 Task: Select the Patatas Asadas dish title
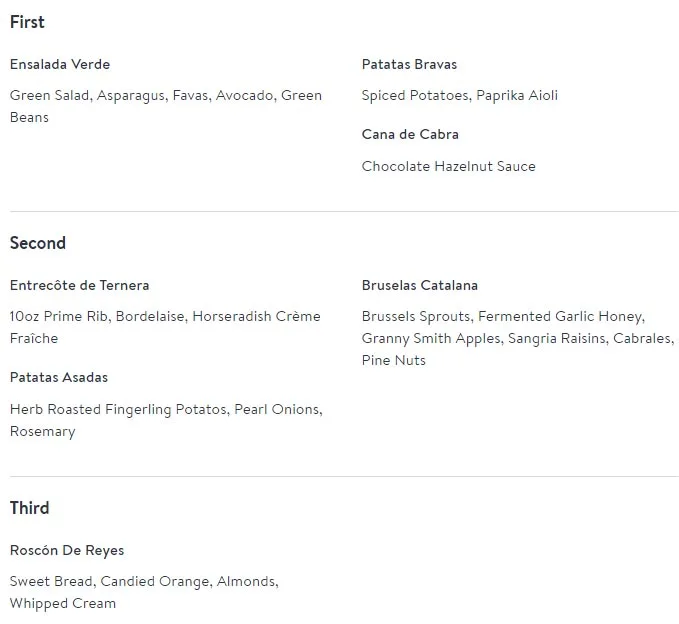59,377
